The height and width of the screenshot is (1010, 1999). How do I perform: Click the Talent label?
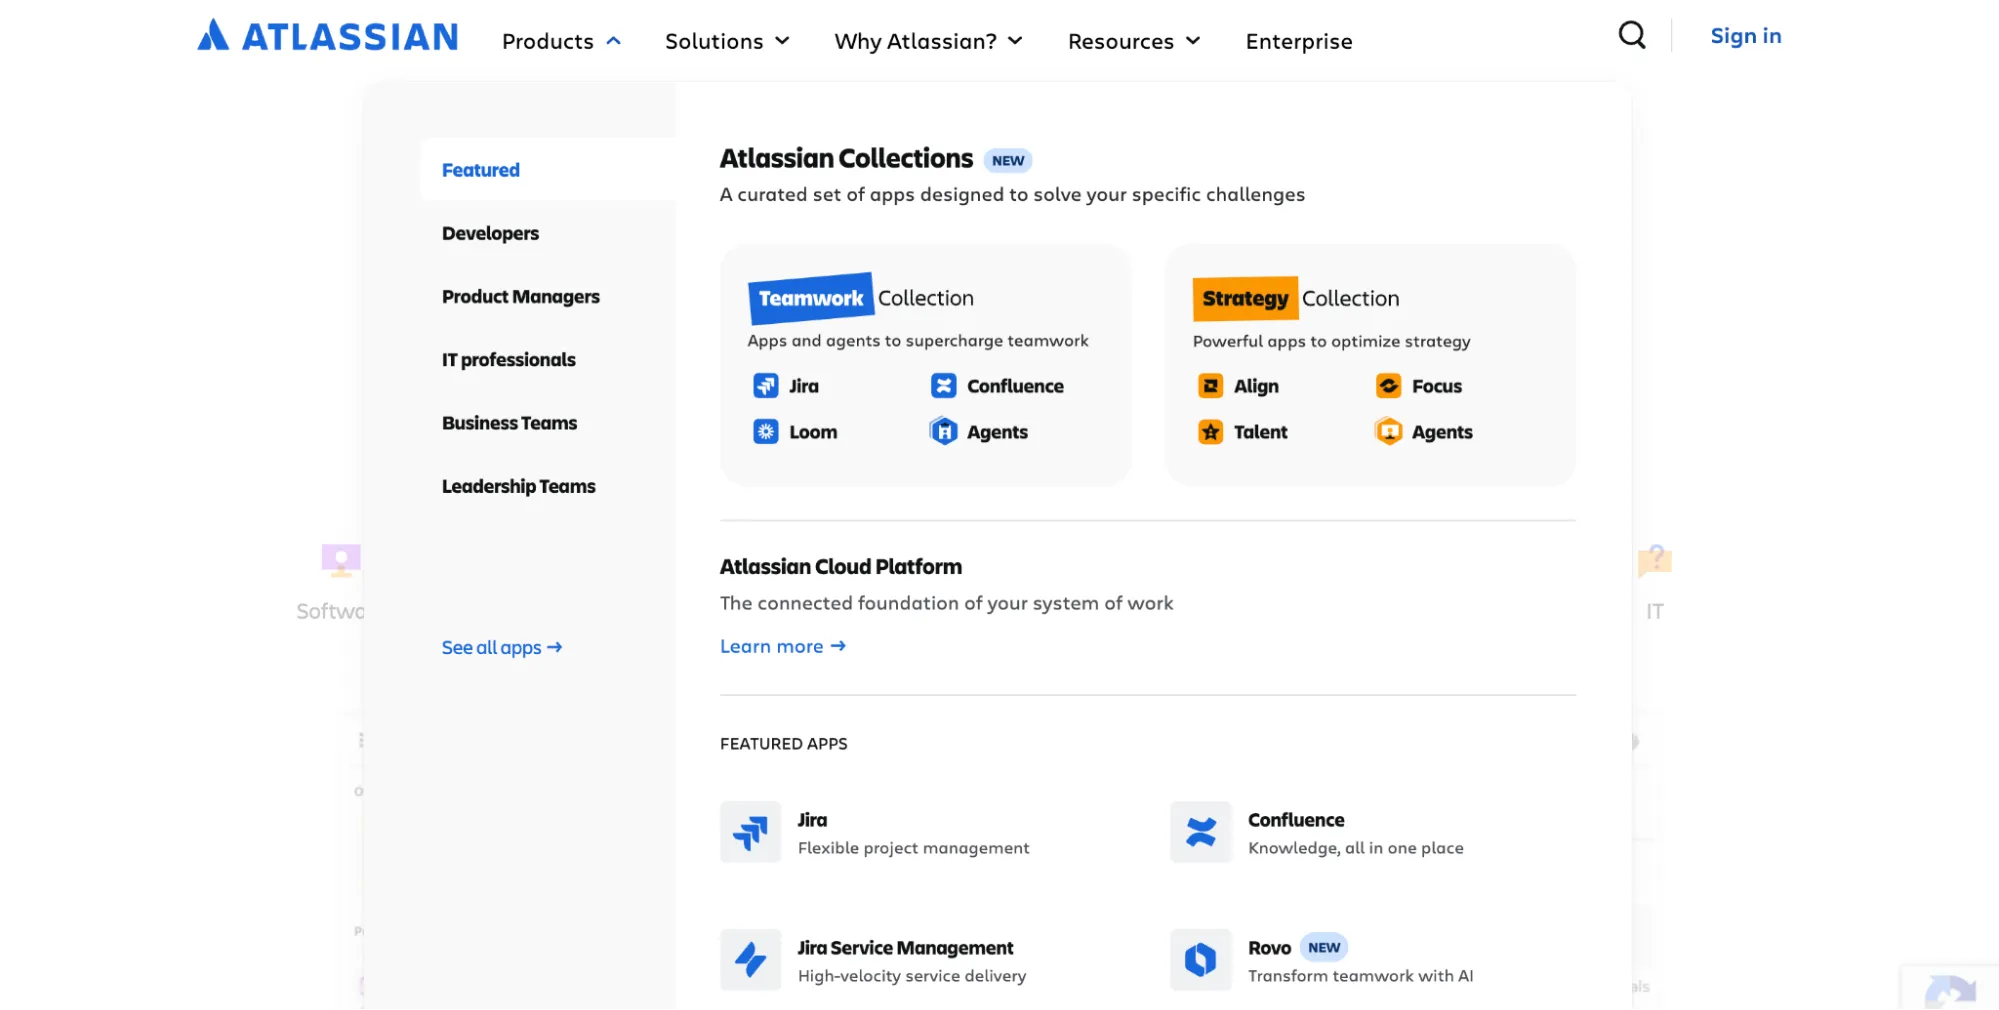tap(1260, 432)
